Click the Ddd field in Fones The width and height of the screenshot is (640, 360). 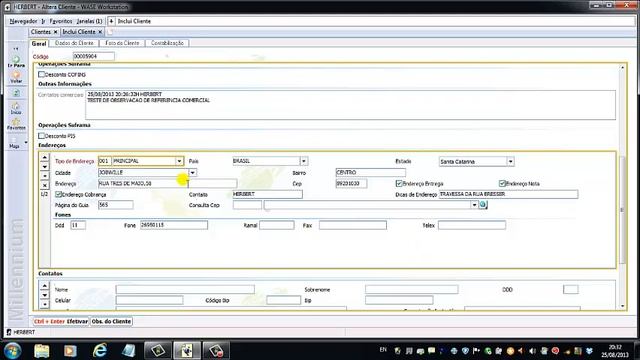(78, 225)
